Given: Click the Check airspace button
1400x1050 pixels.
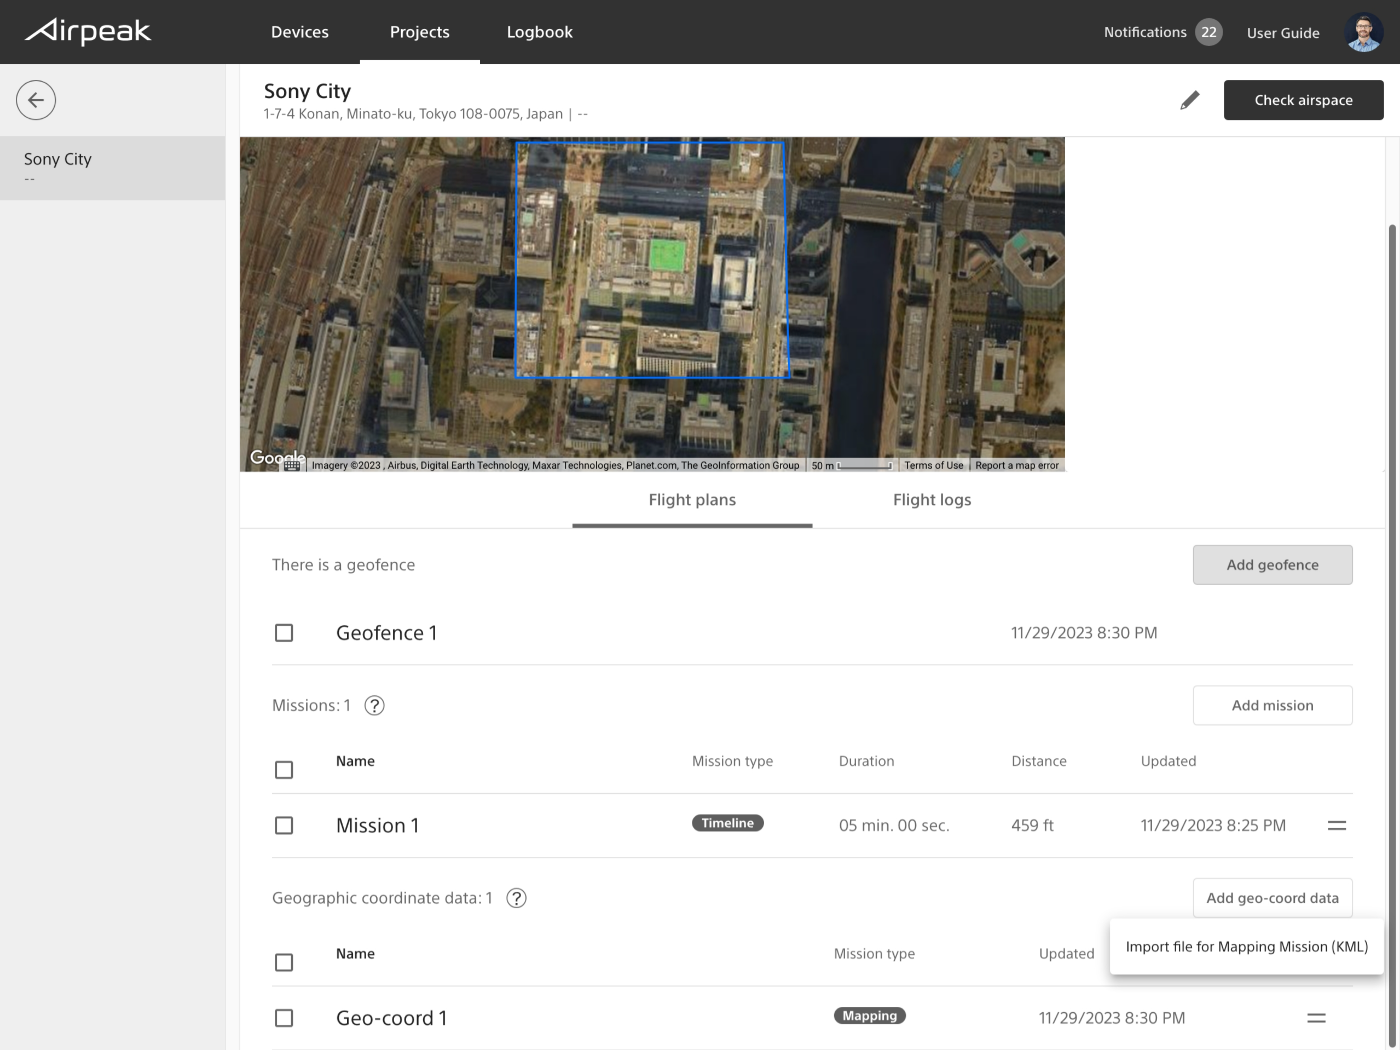Looking at the screenshot, I should [x=1304, y=100].
